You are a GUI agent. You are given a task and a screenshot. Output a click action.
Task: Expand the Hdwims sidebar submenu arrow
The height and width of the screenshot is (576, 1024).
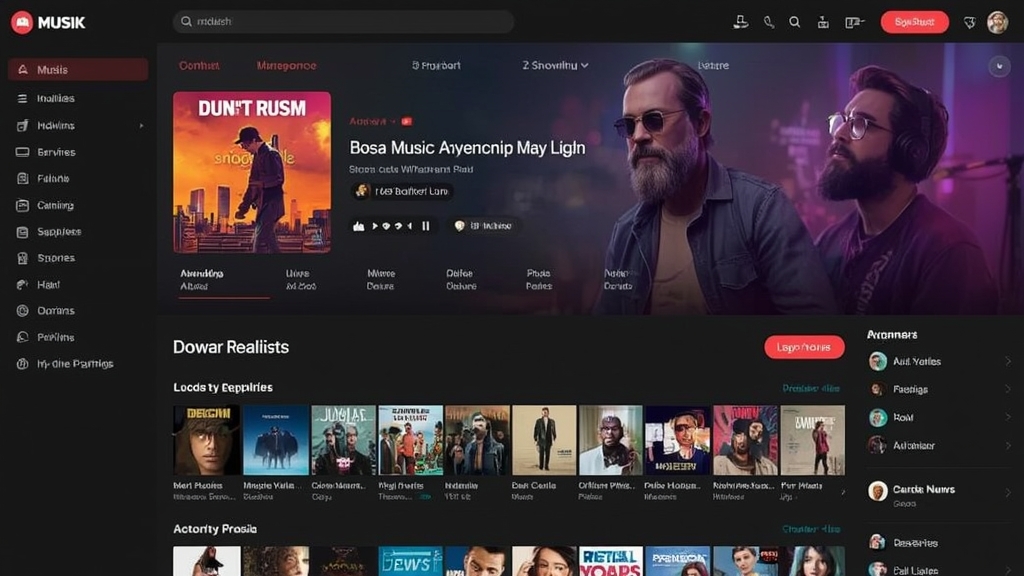pyautogui.click(x=141, y=125)
